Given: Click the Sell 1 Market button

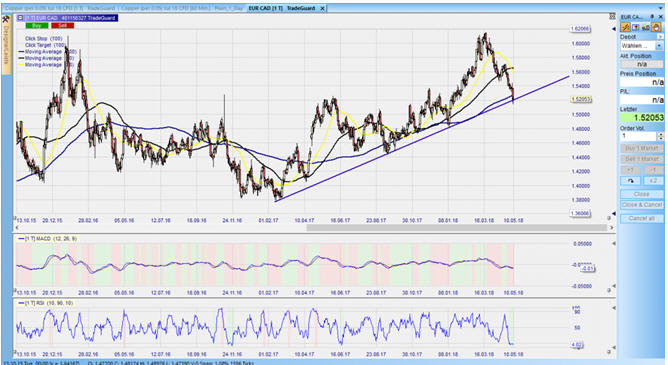Looking at the screenshot, I should coord(642,159).
